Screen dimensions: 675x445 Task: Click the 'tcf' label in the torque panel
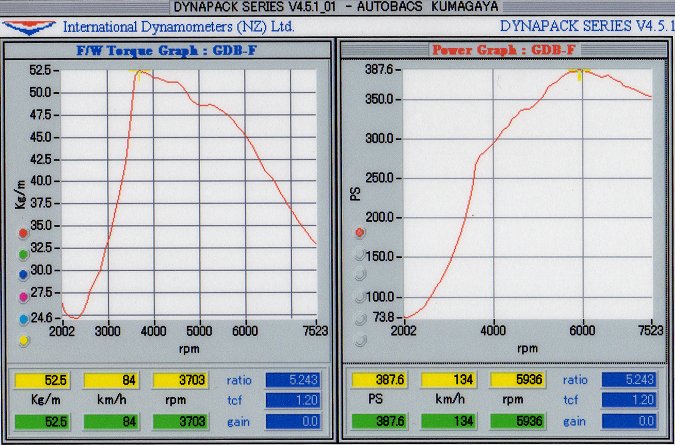[x=234, y=401]
